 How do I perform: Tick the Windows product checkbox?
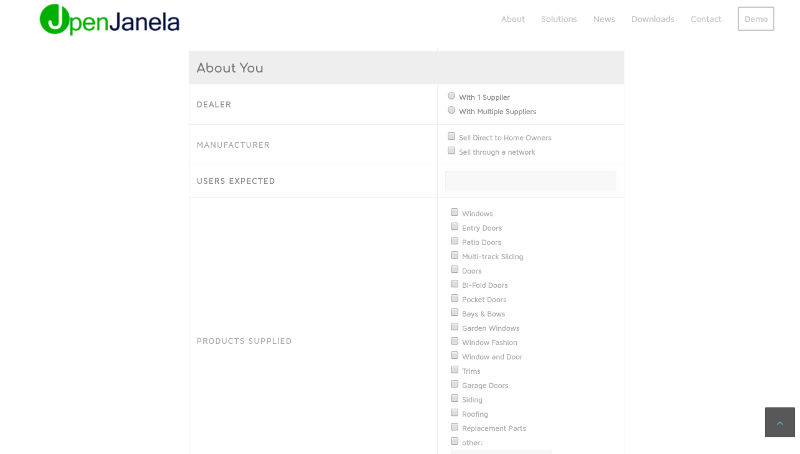click(x=454, y=212)
